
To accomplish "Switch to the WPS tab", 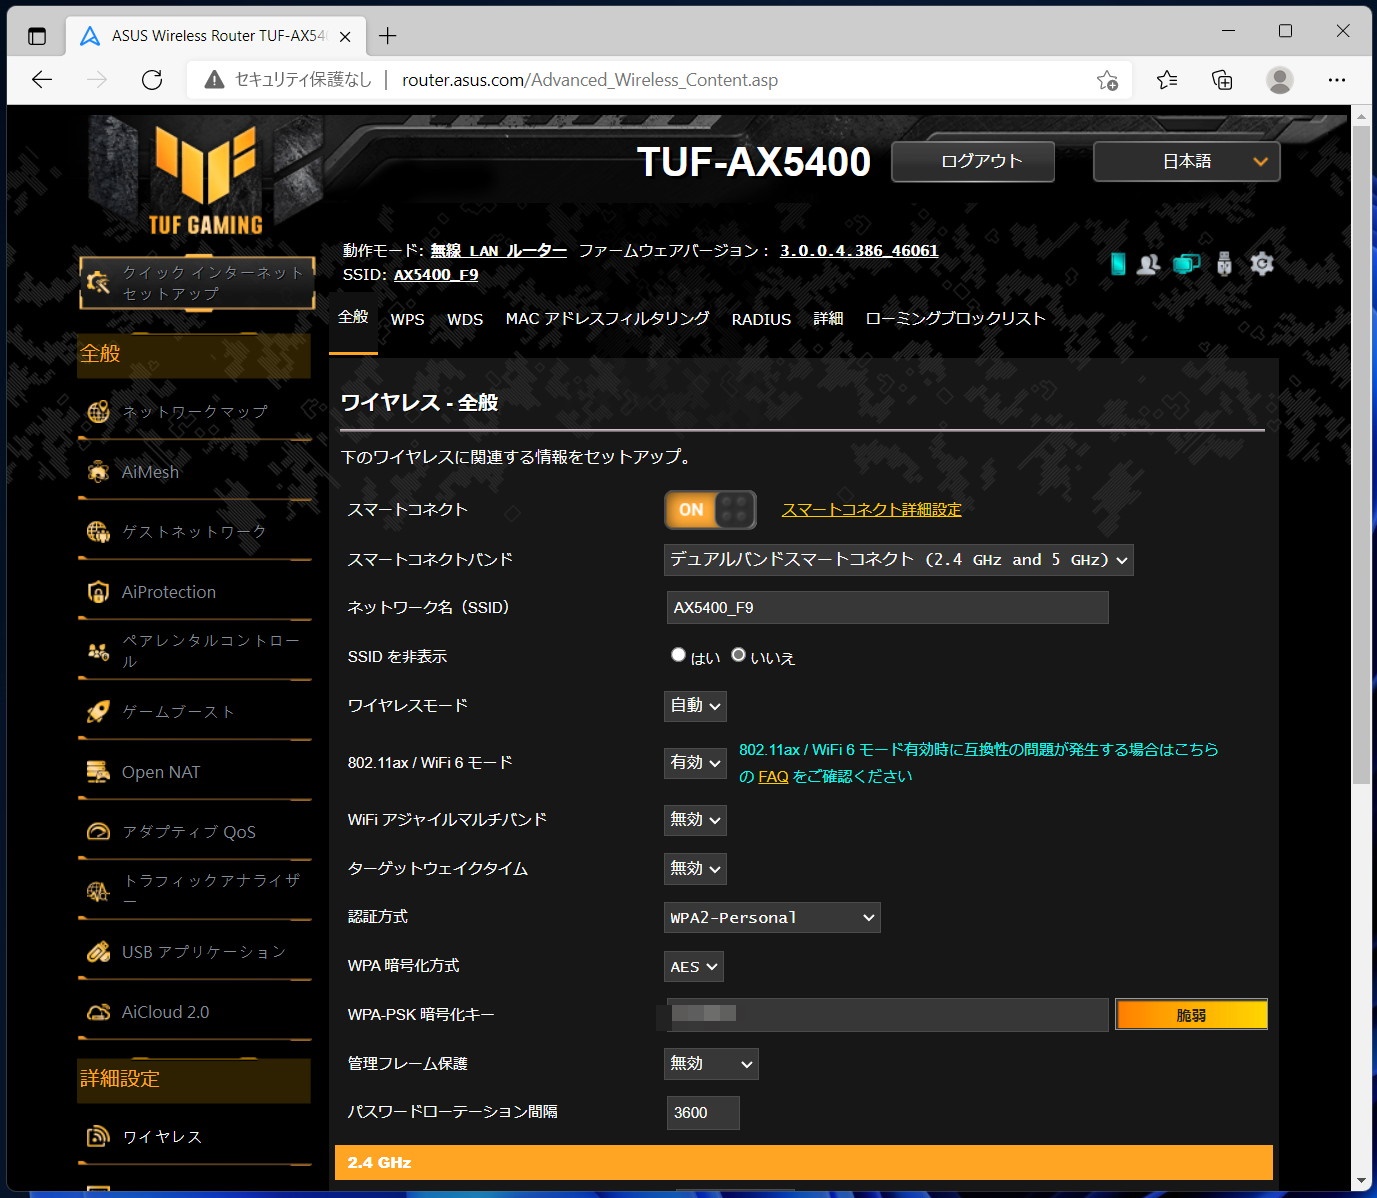I will [407, 319].
